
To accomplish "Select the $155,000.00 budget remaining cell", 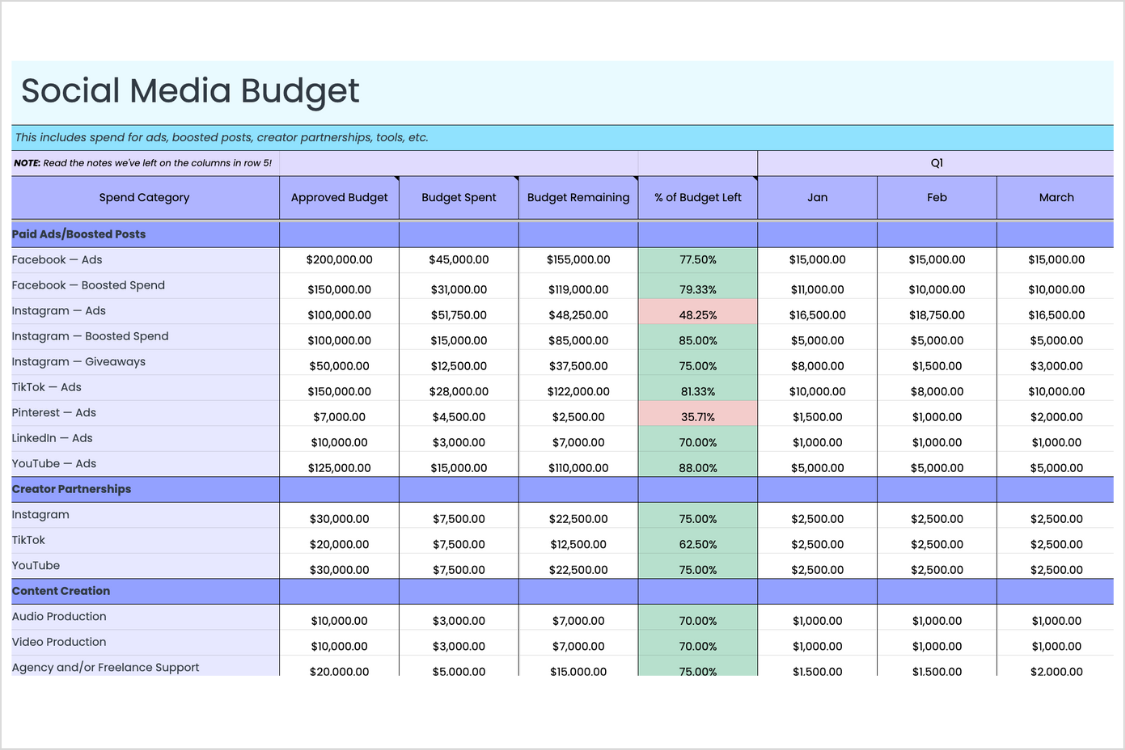I will [x=578, y=260].
